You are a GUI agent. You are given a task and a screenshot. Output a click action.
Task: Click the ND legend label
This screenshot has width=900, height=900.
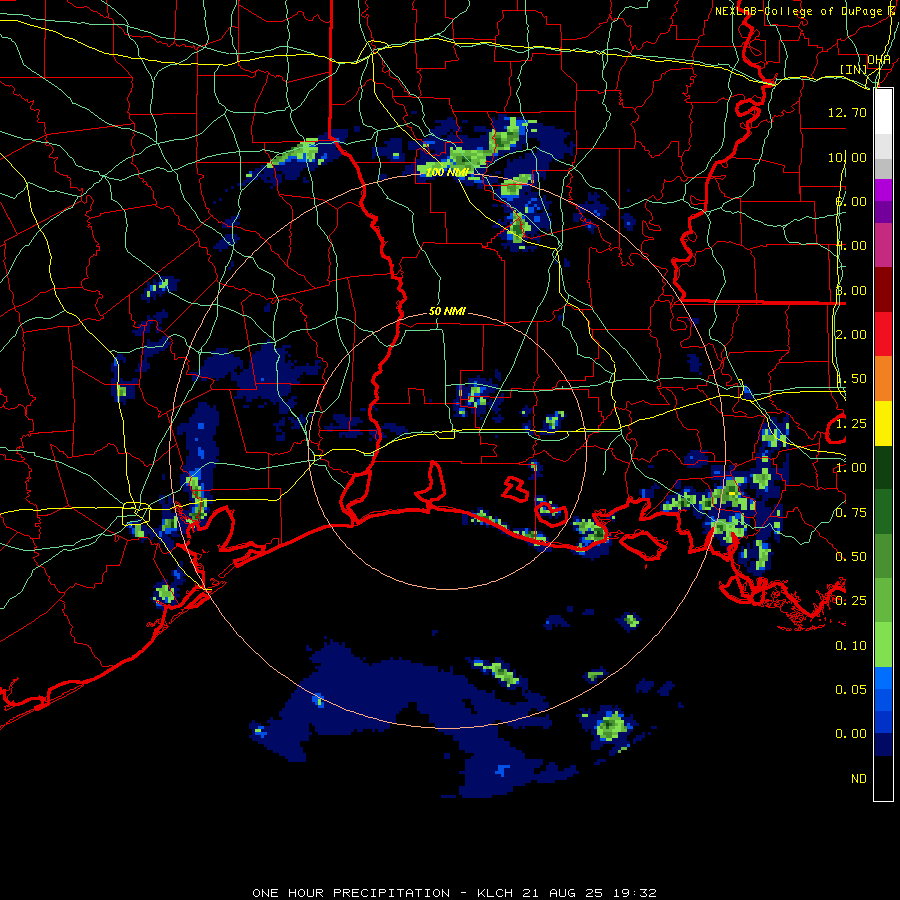click(x=859, y=779)
